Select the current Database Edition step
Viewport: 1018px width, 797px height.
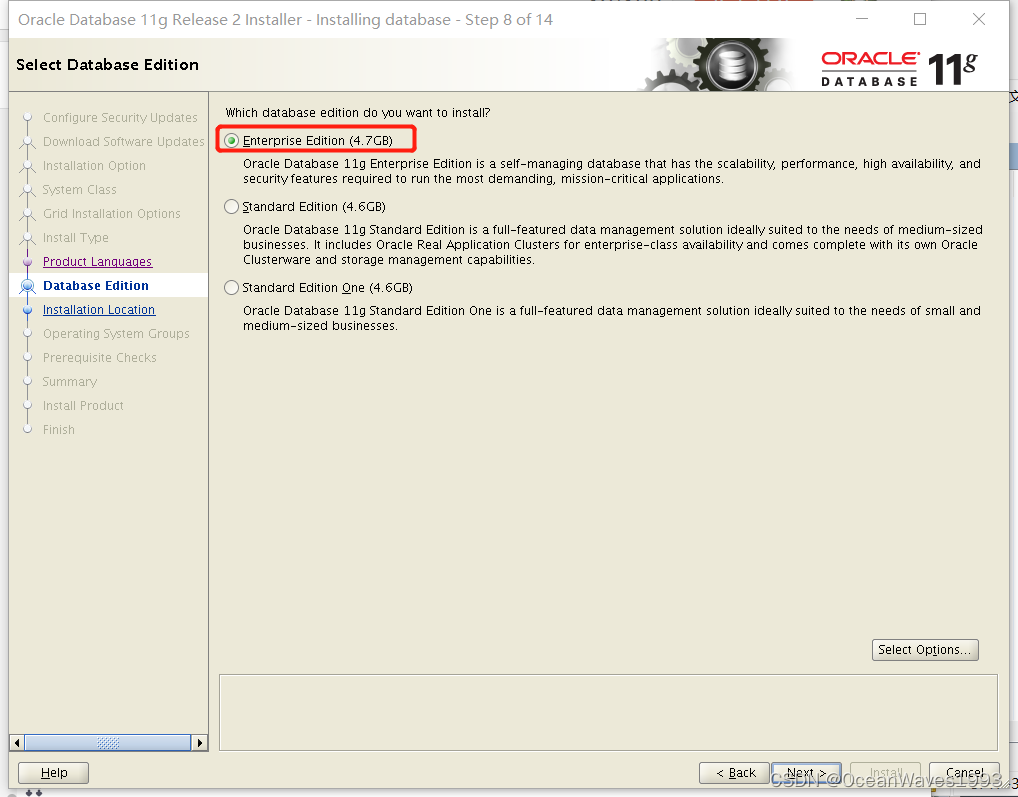pos(95,286)
